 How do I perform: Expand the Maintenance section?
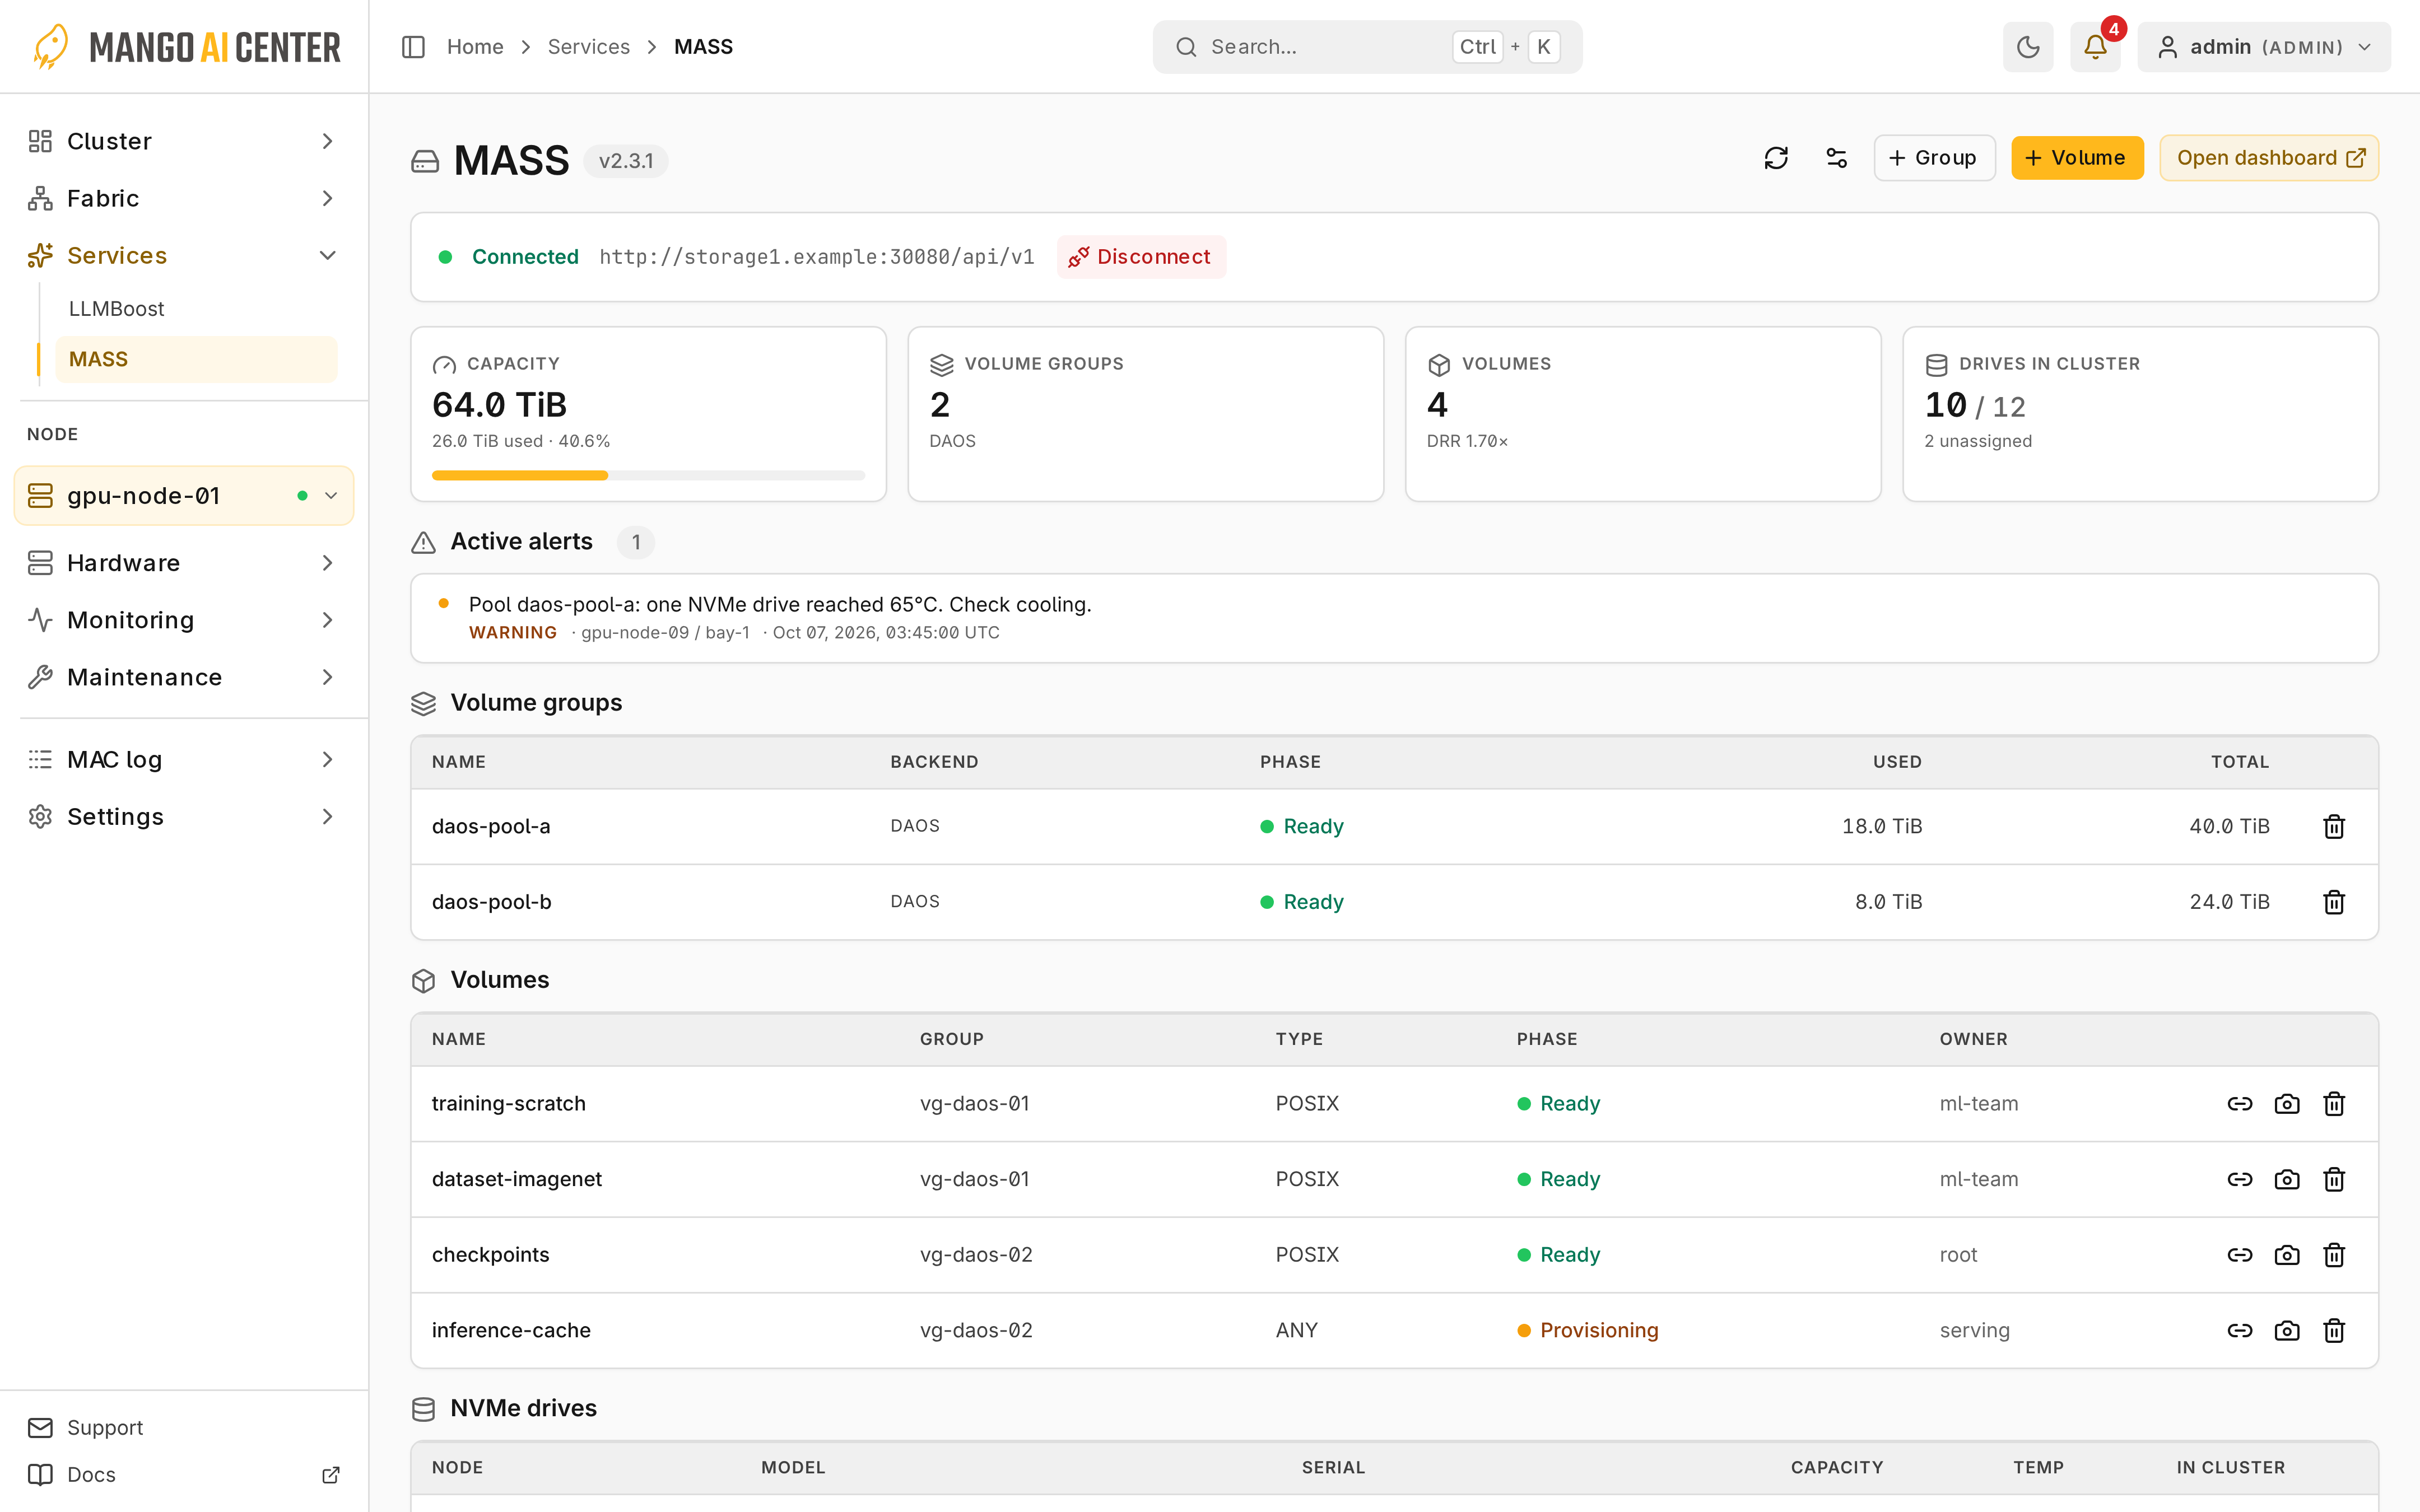click(184, 677)
